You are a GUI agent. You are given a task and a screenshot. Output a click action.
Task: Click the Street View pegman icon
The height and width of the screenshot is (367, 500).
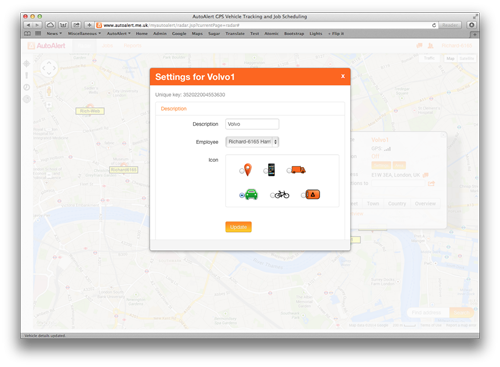[49, 91]
